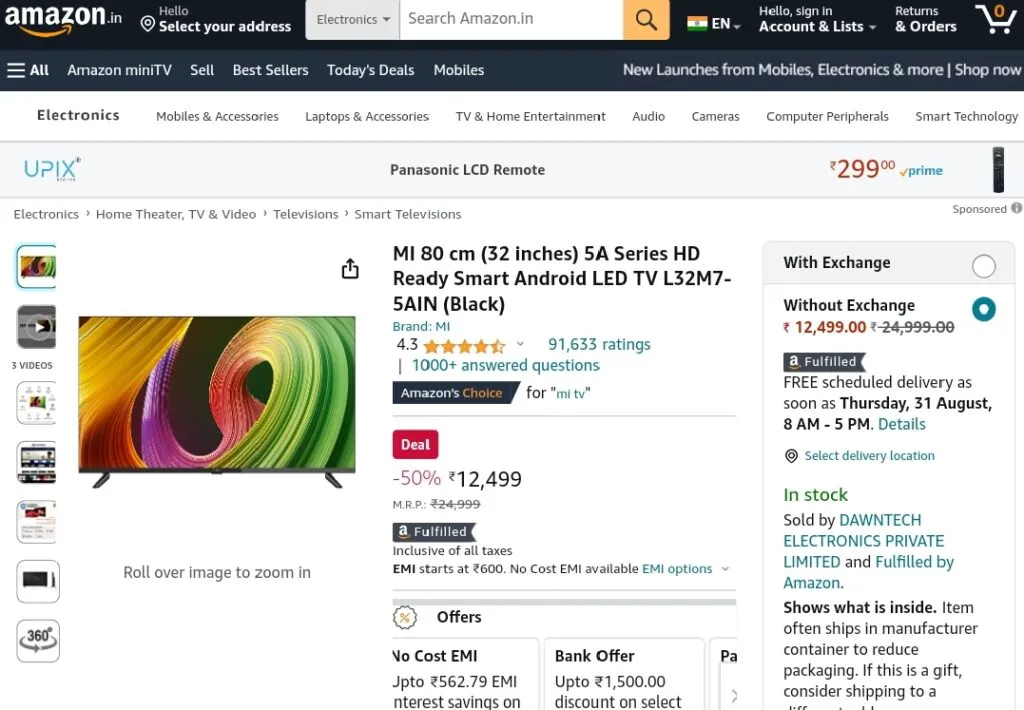1024x710 pixels.
Task: Open the 91,633 ratings link
Action: (599, 344)
